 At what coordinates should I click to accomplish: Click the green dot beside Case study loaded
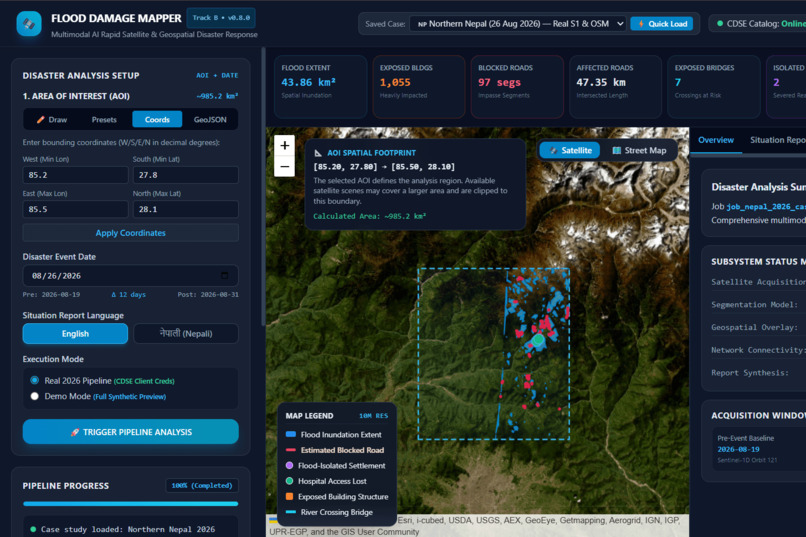click(x=33, y=529)
